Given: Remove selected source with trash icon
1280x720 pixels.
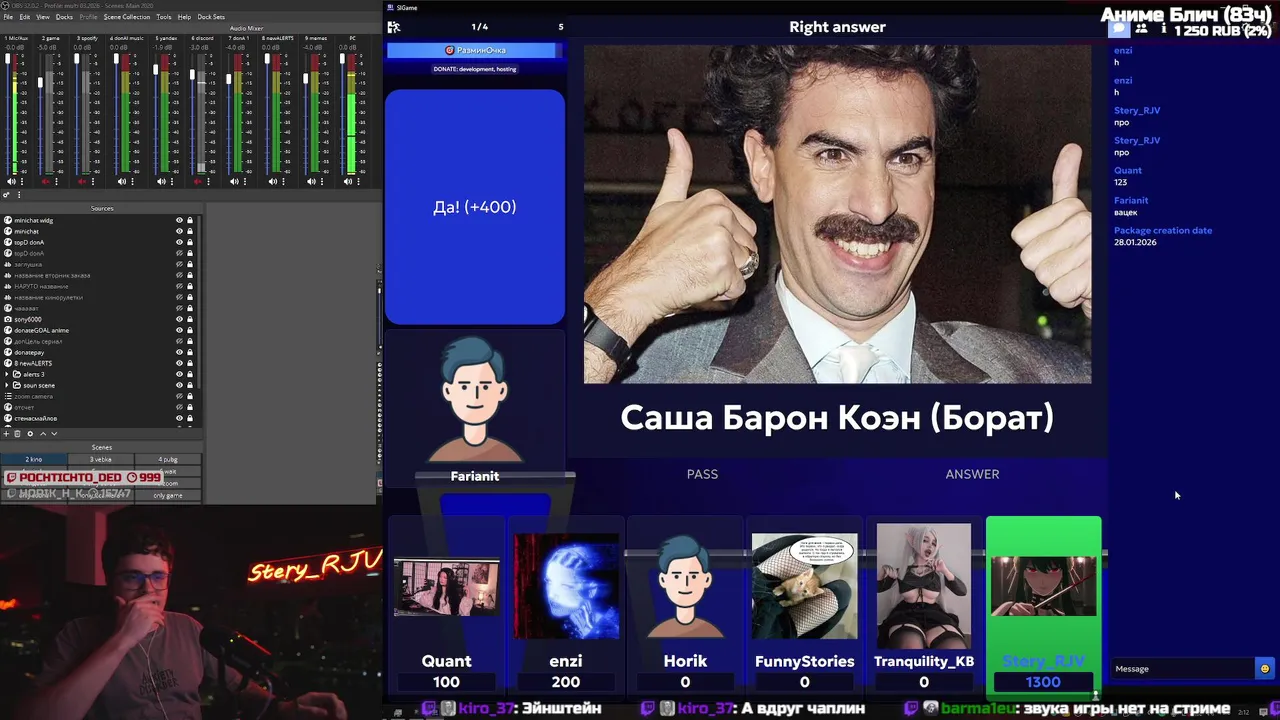Looking at the screenshot, I should tap(17, 434).
